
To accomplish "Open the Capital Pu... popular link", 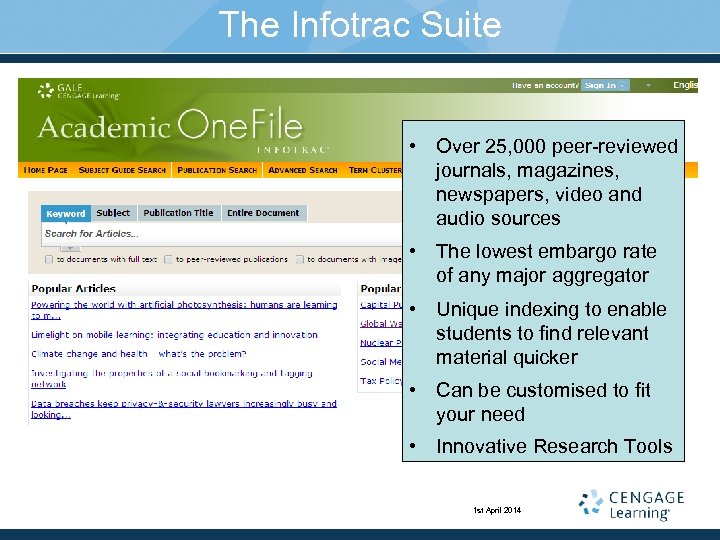I will pyautogui.click(x=381, y=304).
